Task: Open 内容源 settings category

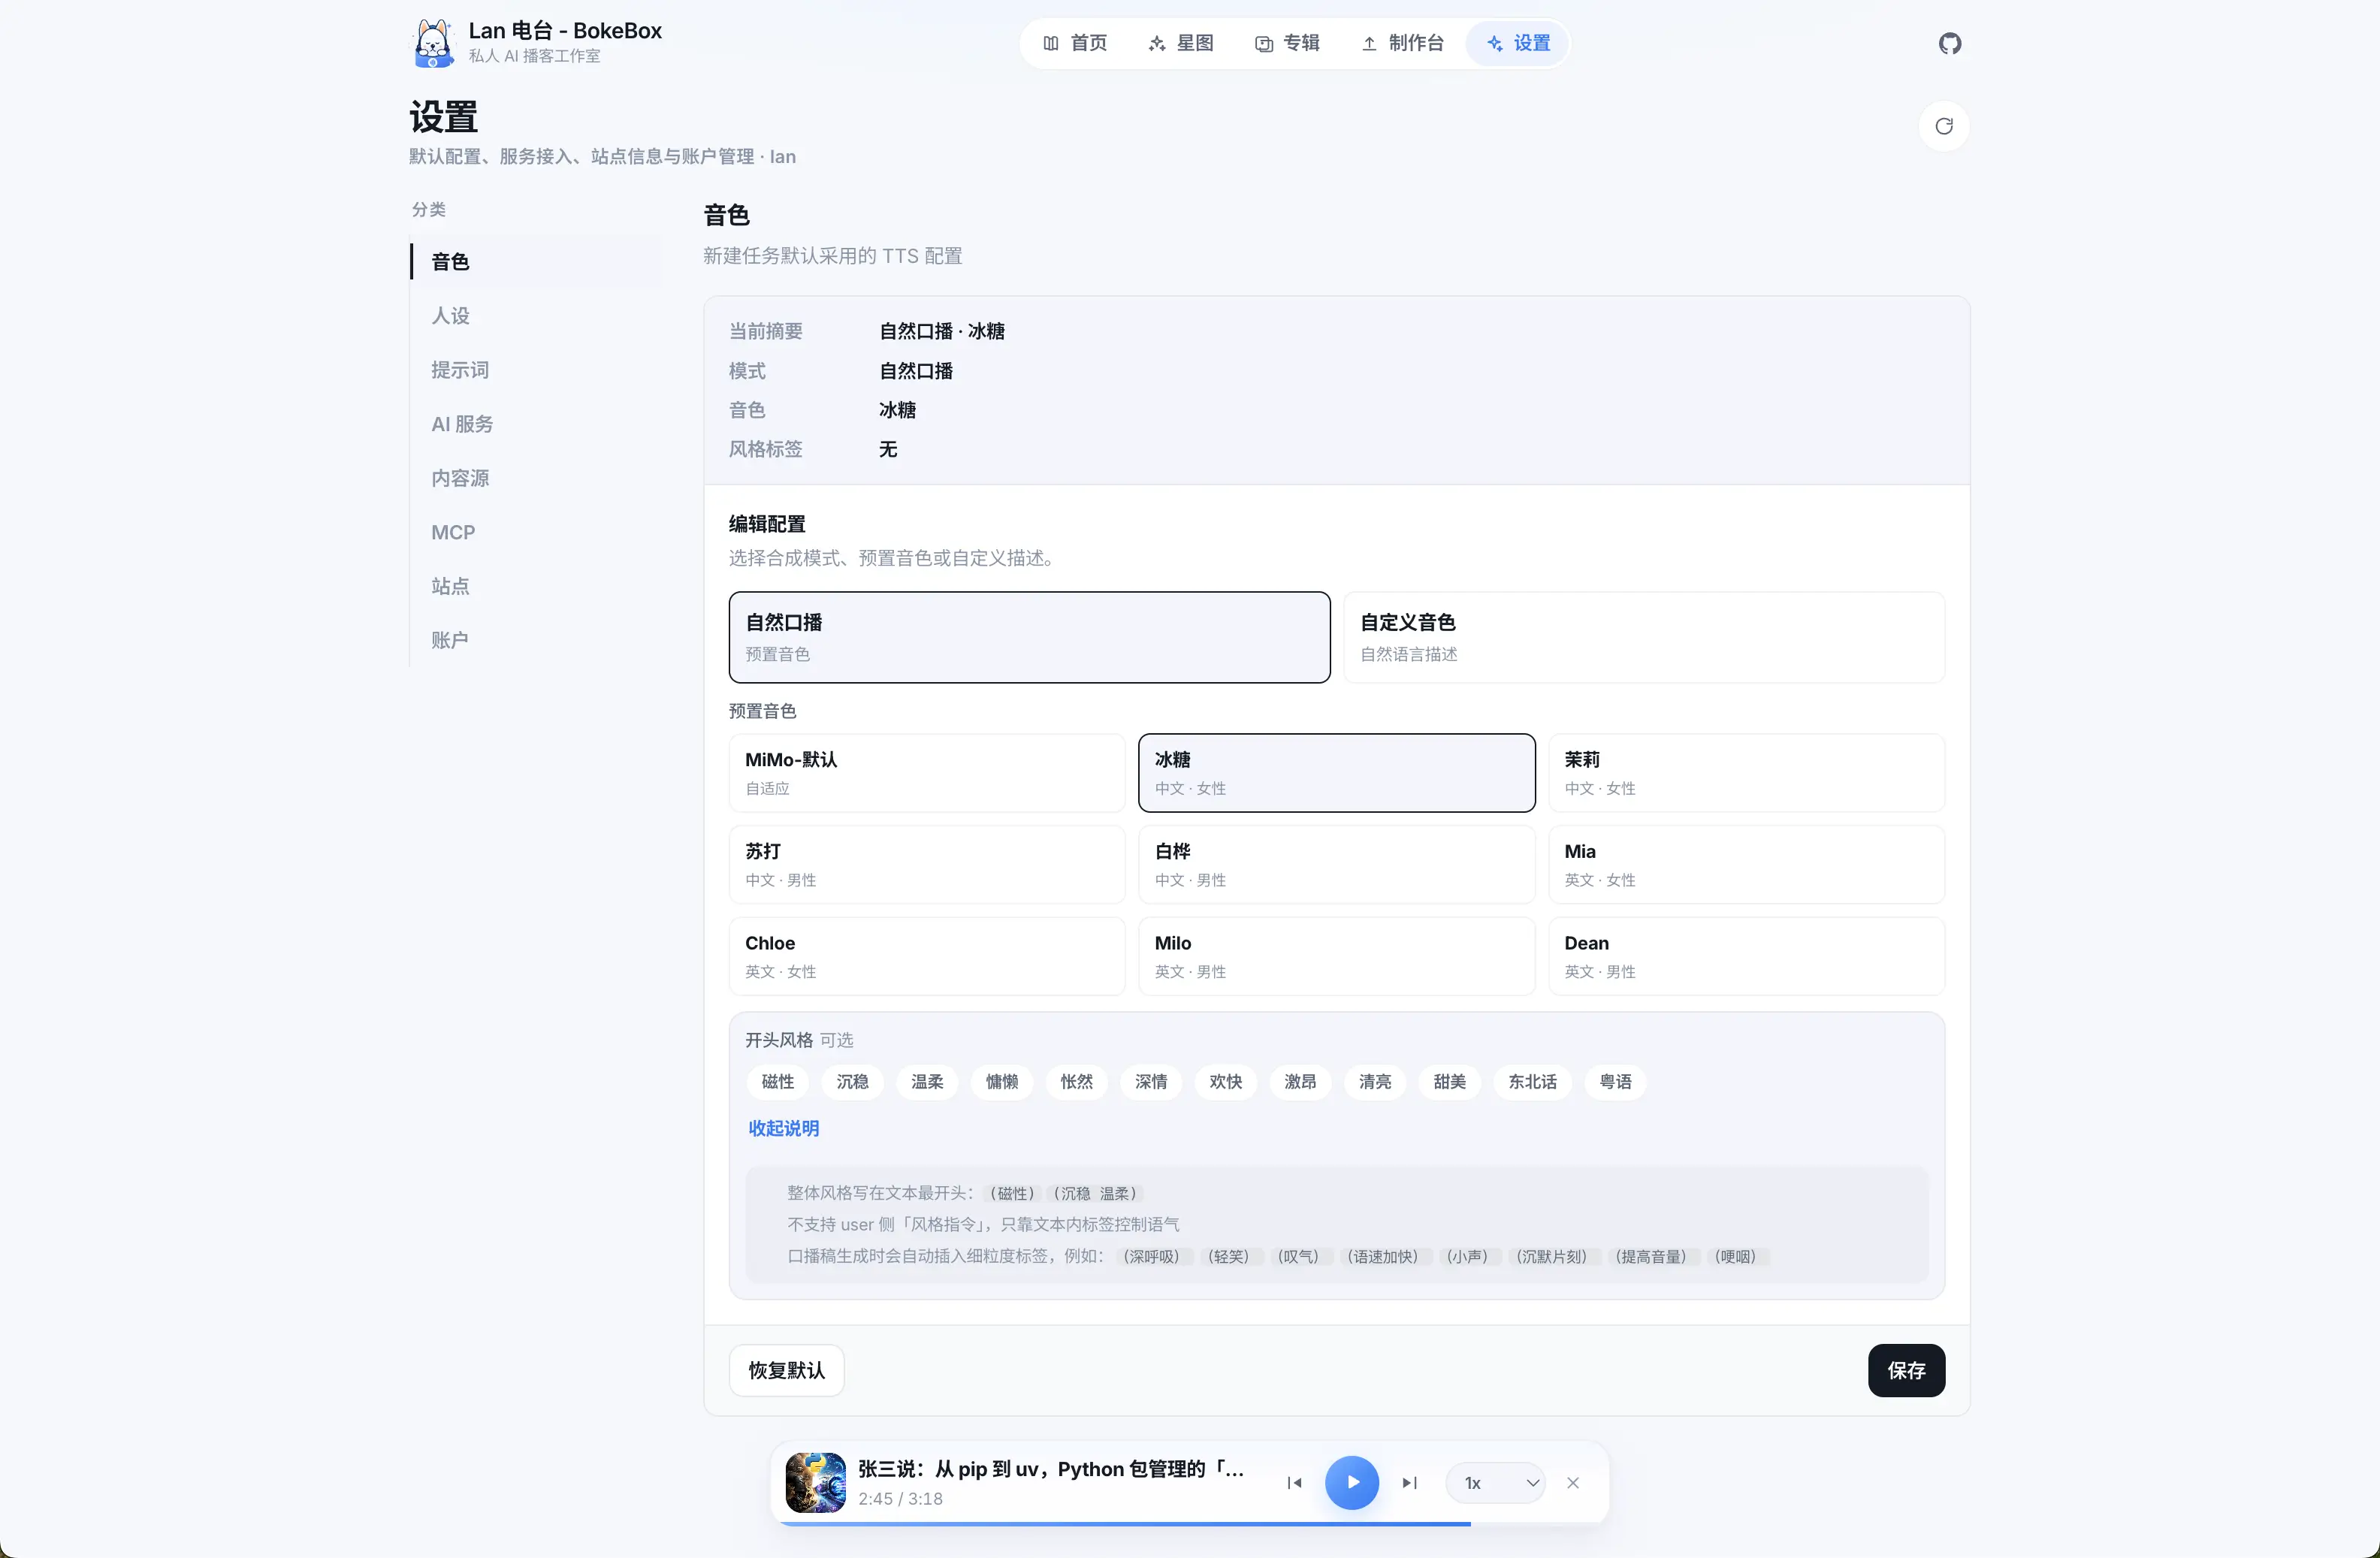Action: pos(536,477)
